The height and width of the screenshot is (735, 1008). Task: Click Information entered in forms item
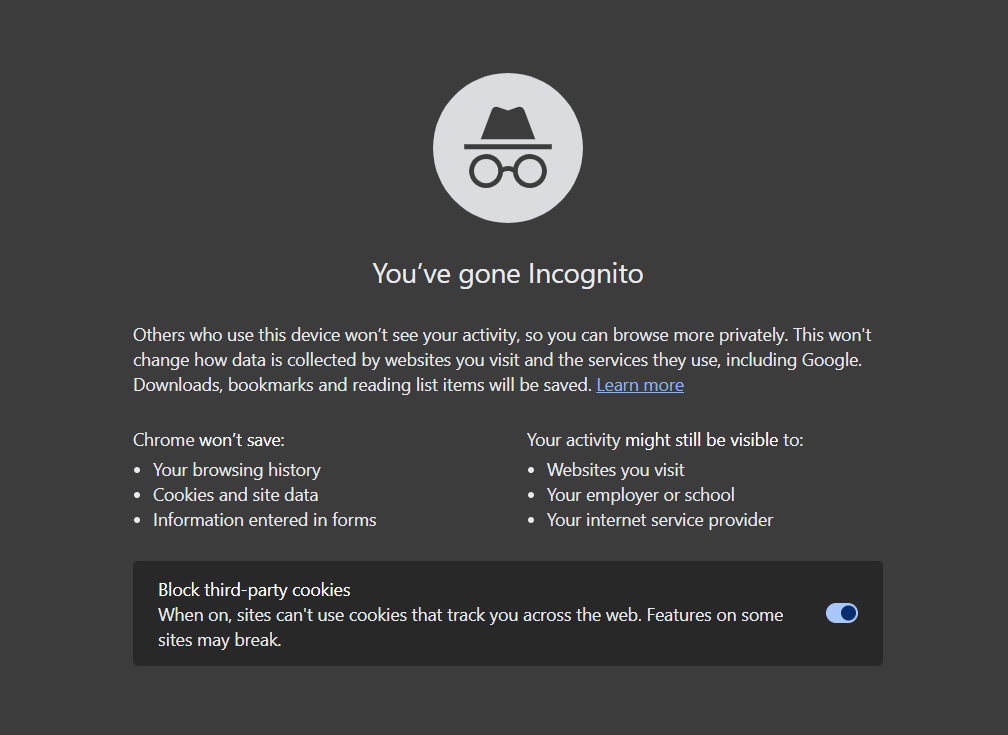click(264, 520)
